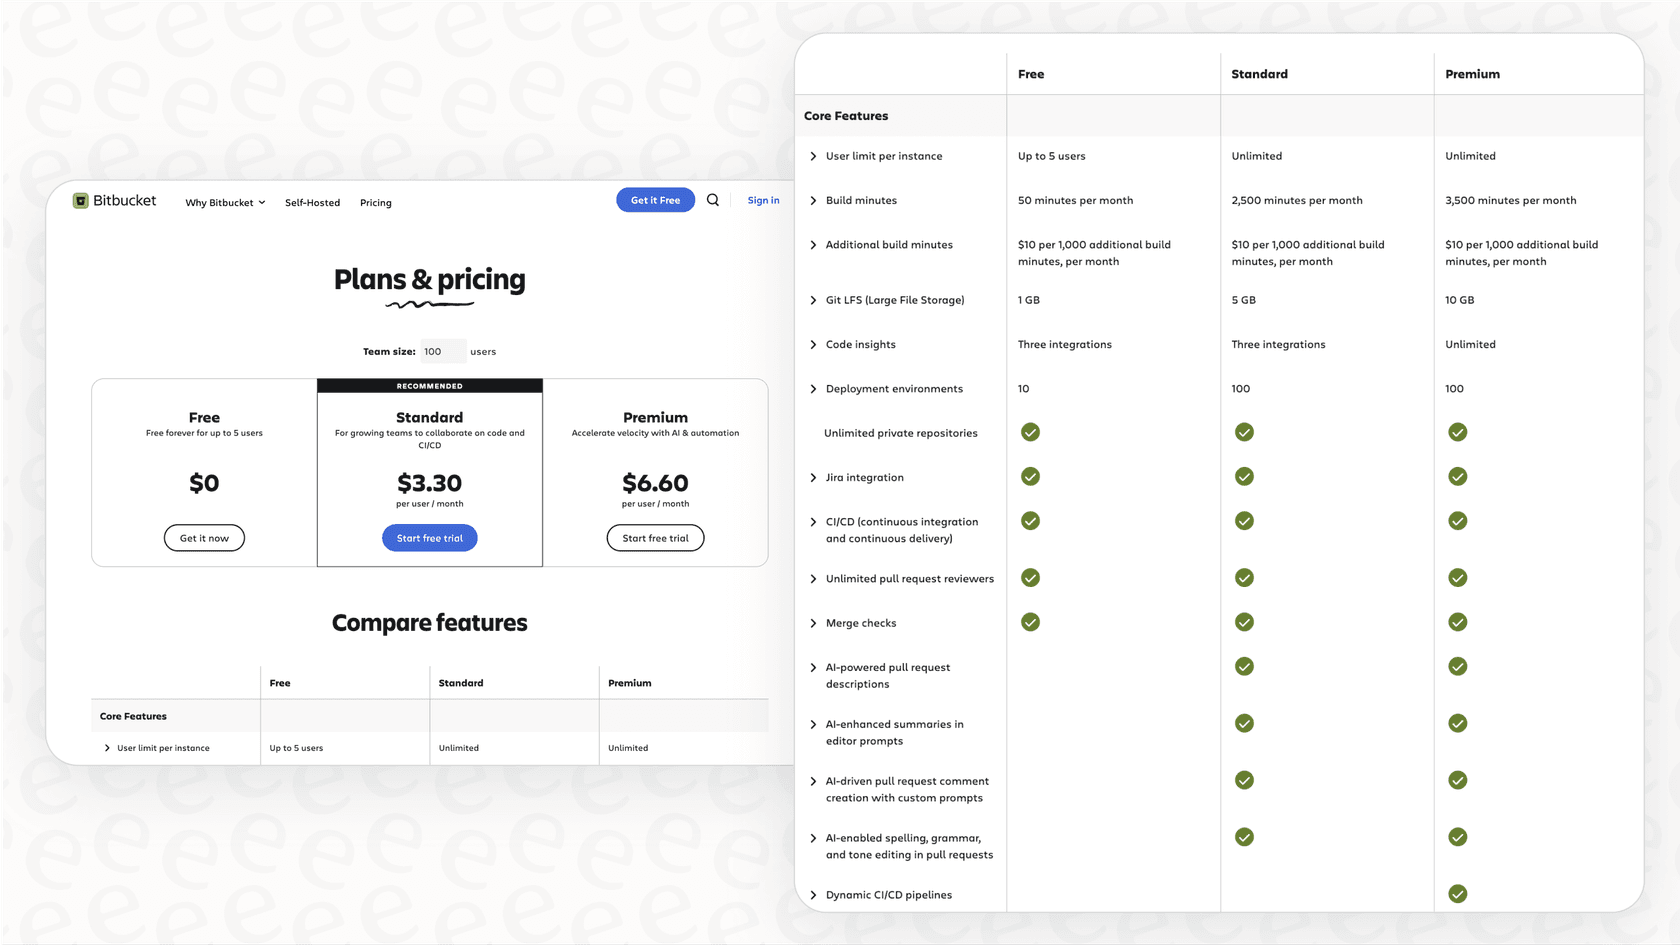
Task: Select the Pricing navigation item
Action: coord(376,202)
